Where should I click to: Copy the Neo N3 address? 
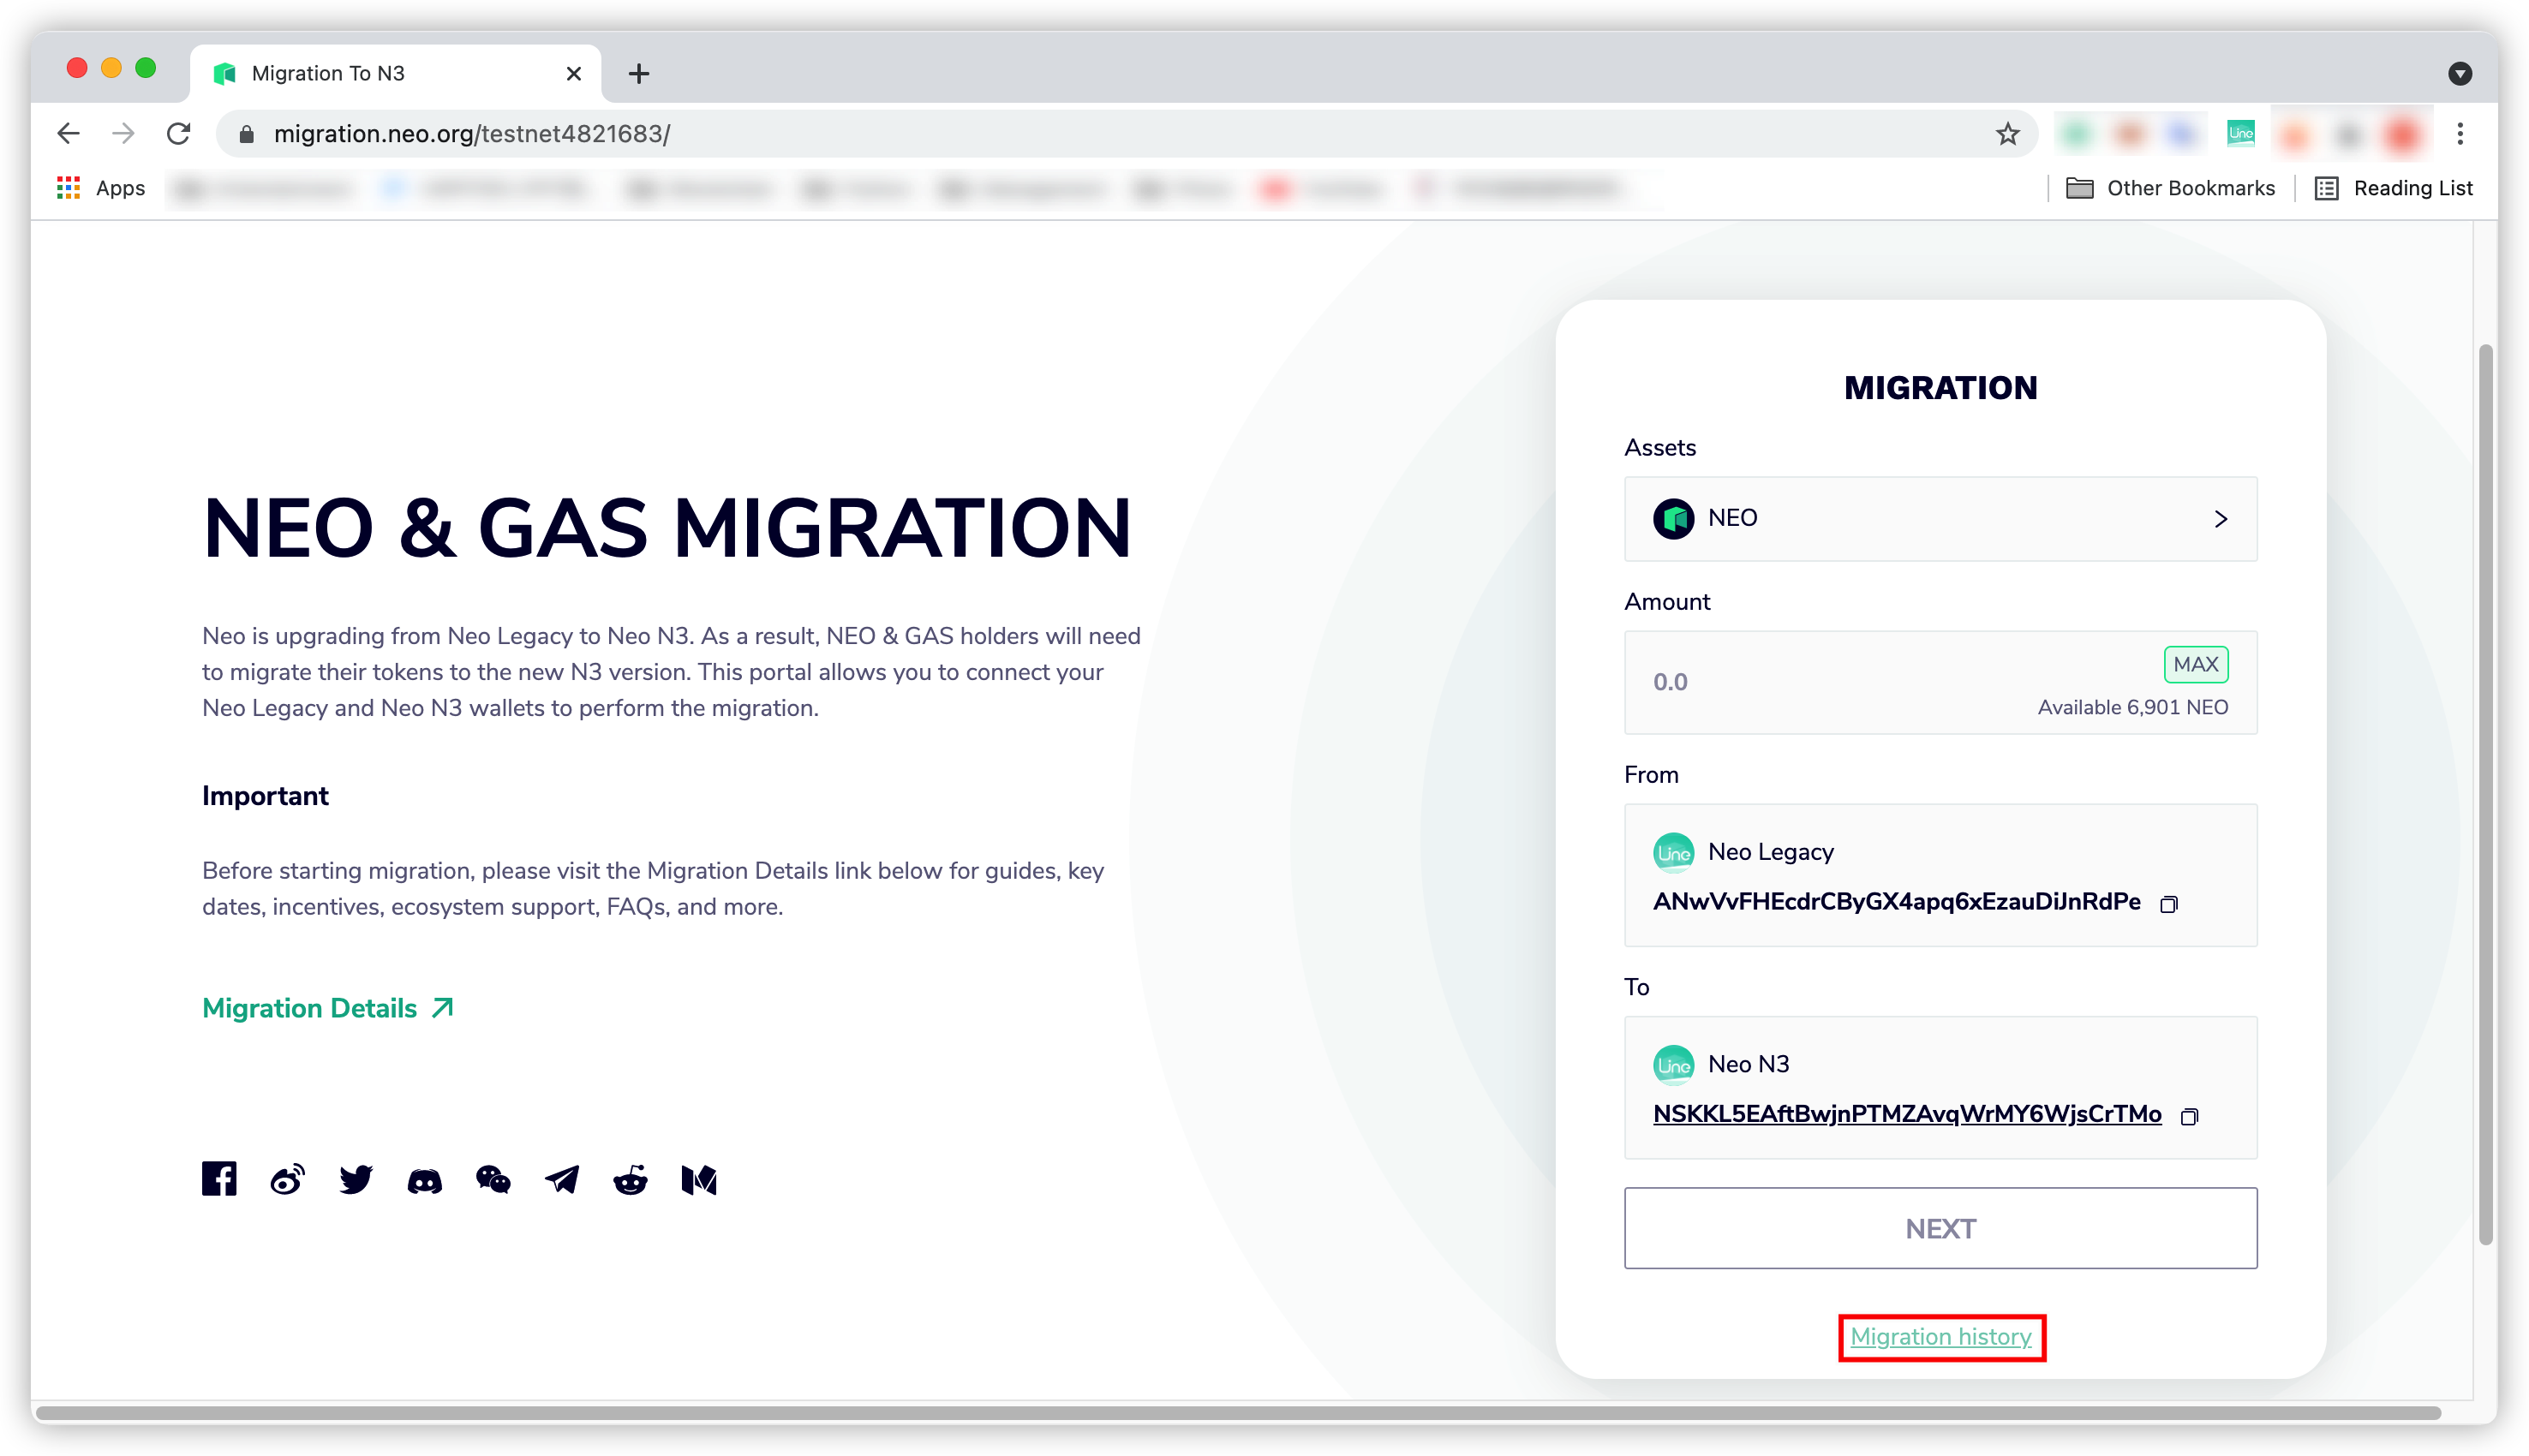pyautogui.click(x=2189, y=1116)
